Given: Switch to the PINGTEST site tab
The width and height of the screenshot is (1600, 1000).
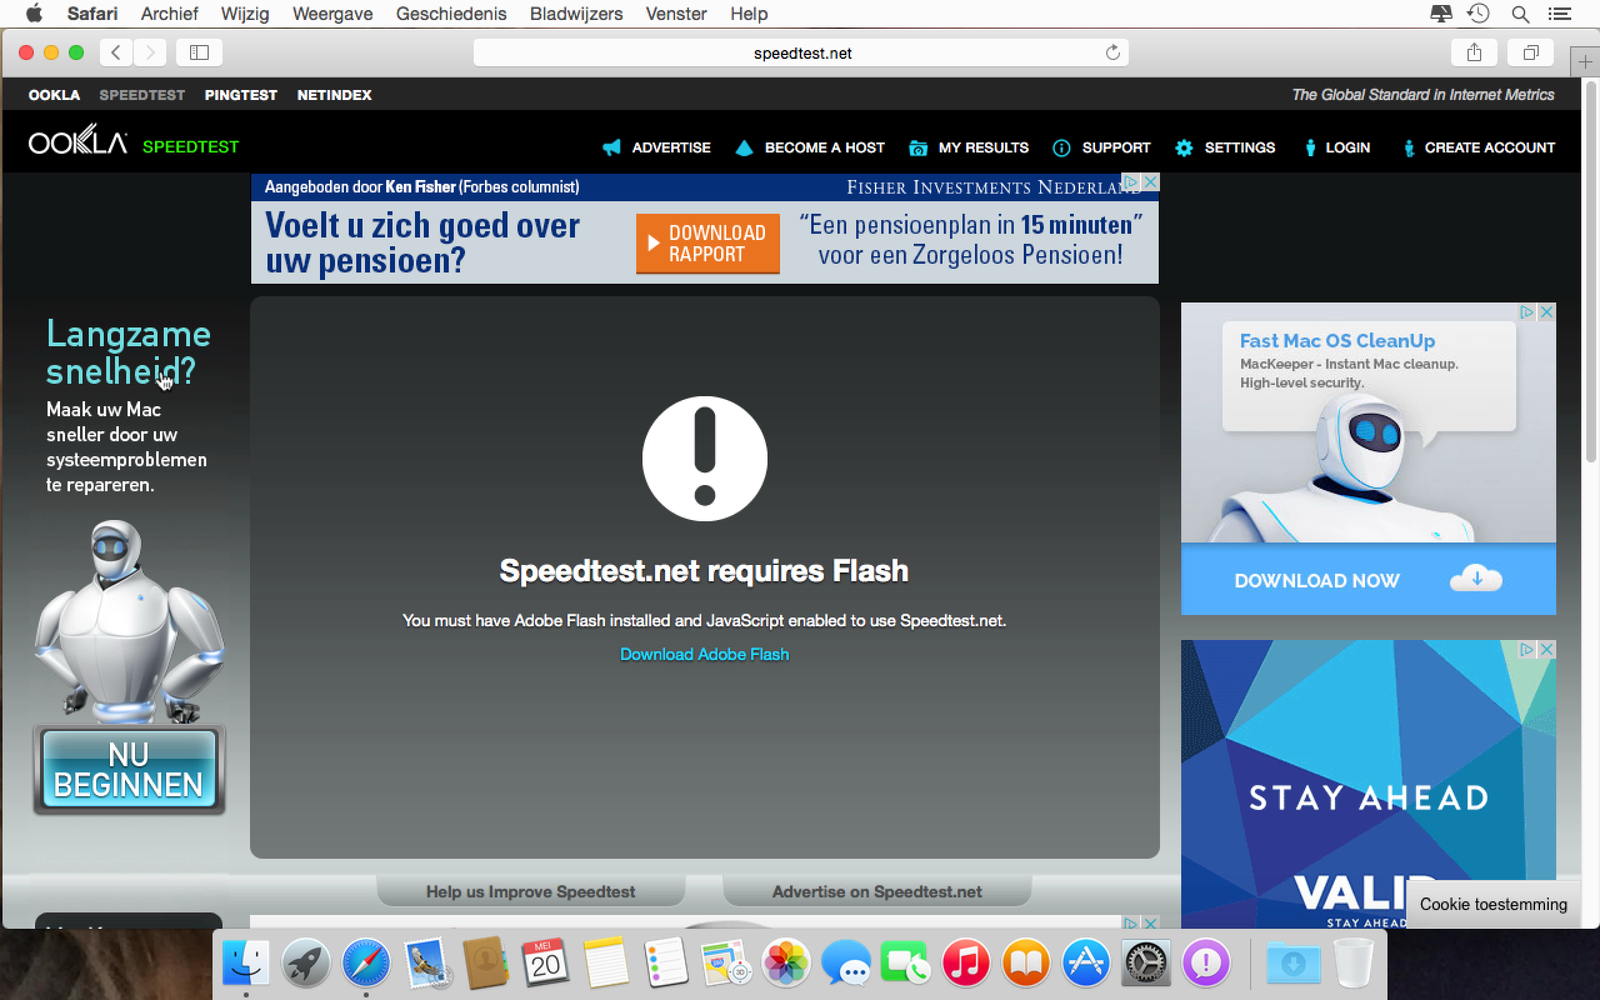Looking at the screenshot, I should click(x=241, y=95).
